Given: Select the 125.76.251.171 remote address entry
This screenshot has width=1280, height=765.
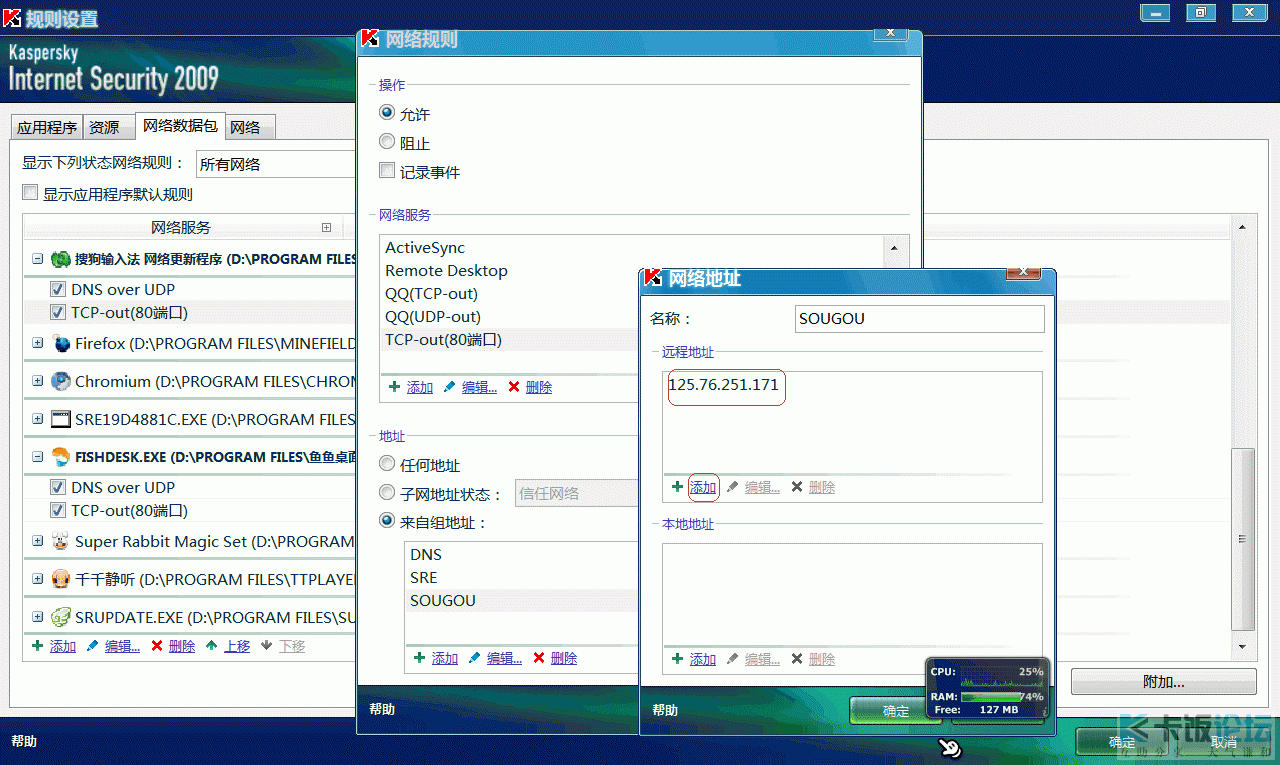Looking at the screenshot, I should coord(724,385).
